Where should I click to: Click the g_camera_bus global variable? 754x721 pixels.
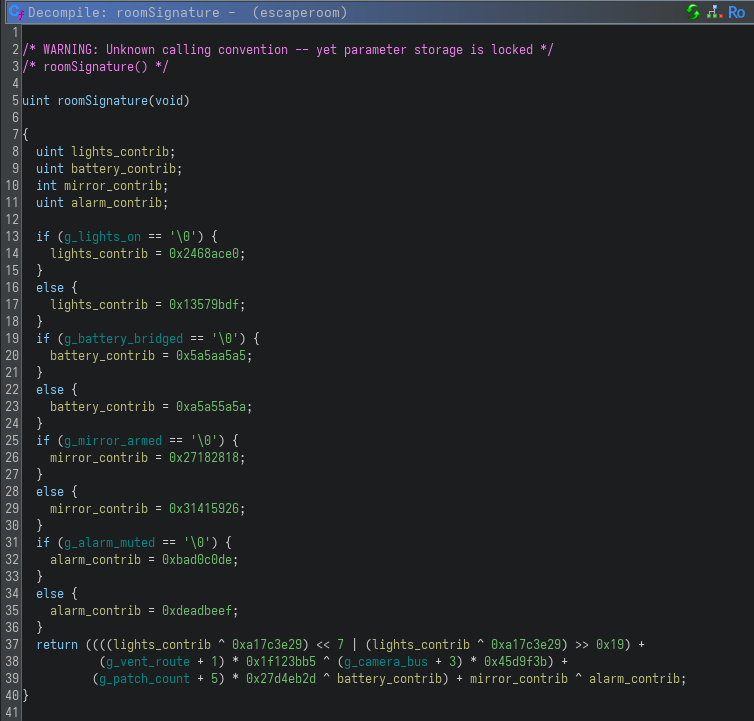click(386, 661)
